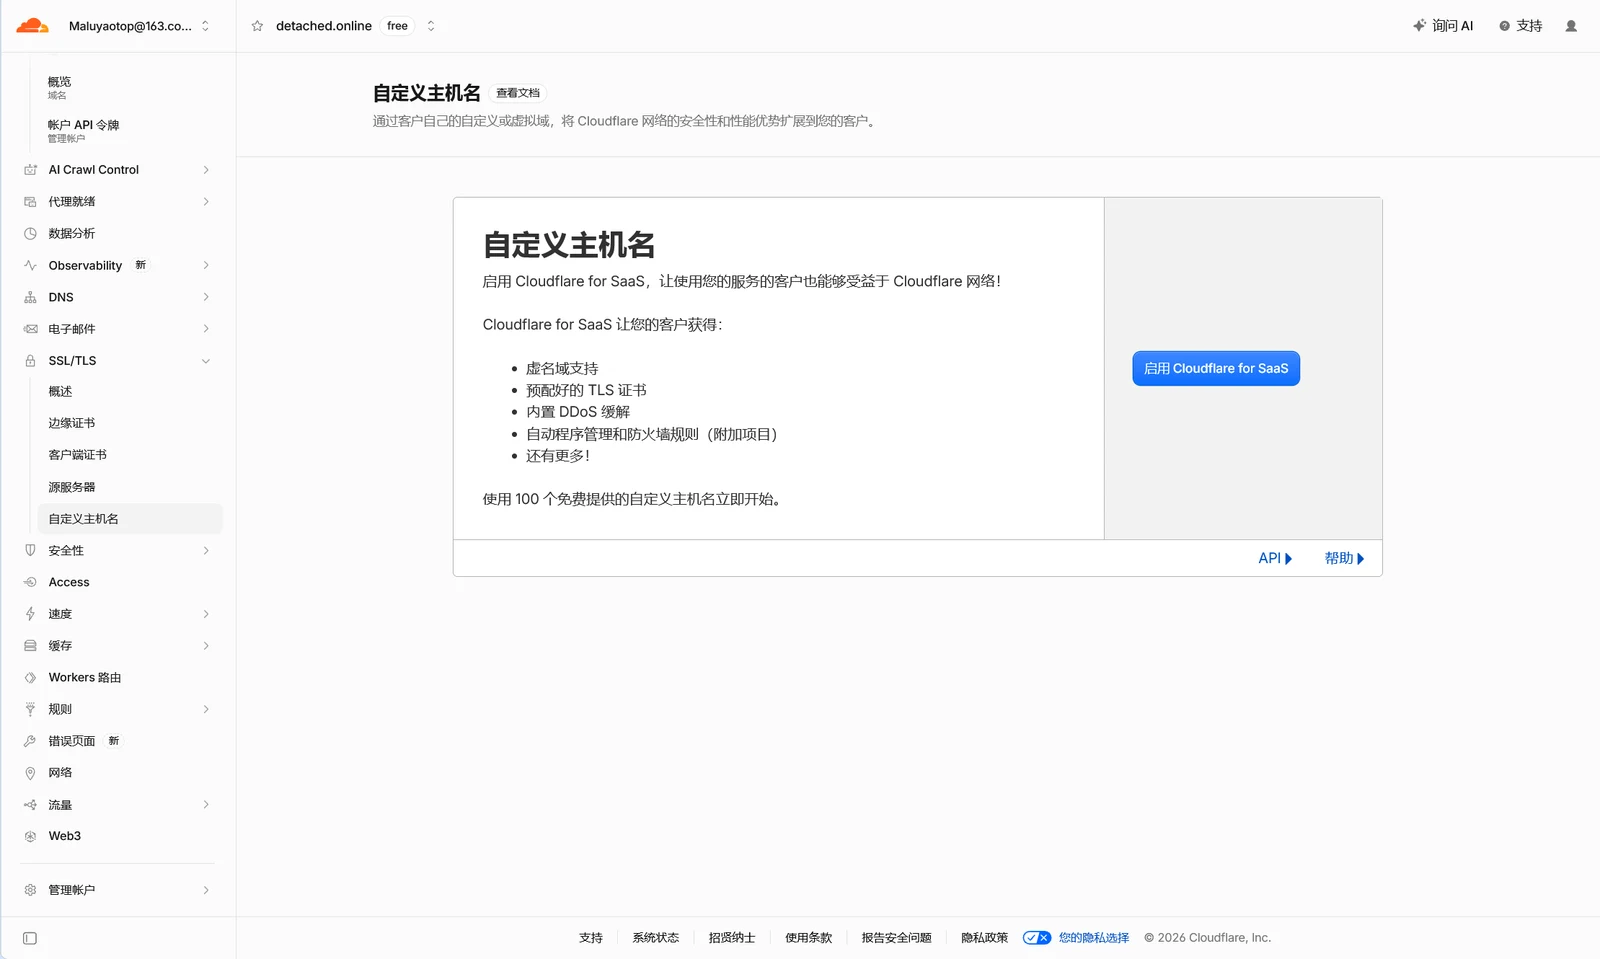Click 询问 AI button
This screenshot has height=959, width=1600.
pyautogui.click(x=1443, y=26)
